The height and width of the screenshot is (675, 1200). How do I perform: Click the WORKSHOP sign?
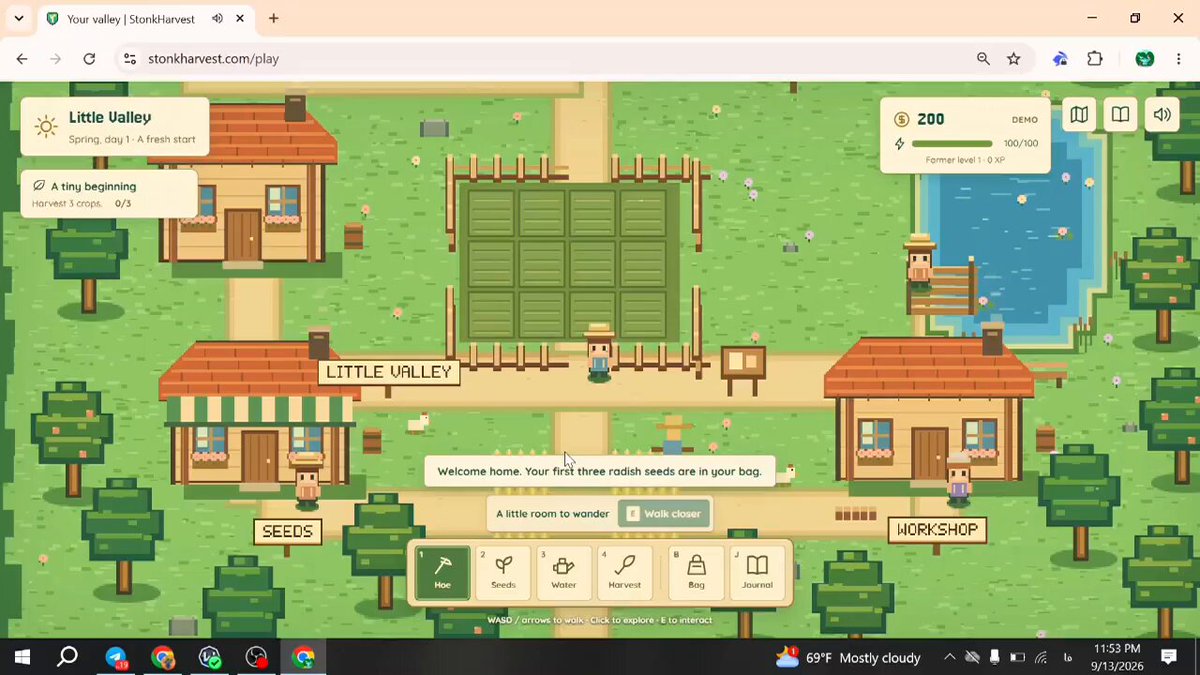(x=937, y=529)
